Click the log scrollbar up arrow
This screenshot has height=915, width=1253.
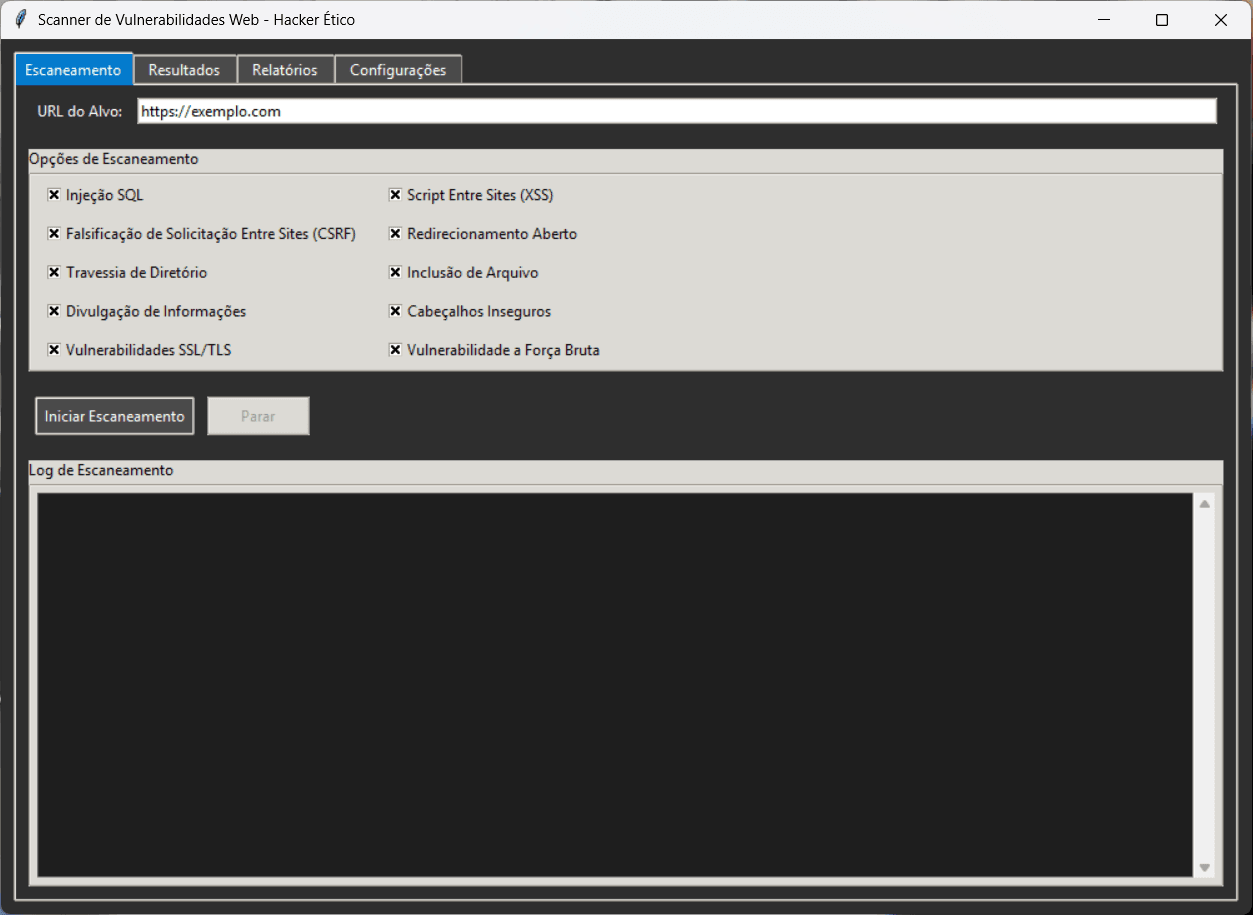pos(1205,504)
